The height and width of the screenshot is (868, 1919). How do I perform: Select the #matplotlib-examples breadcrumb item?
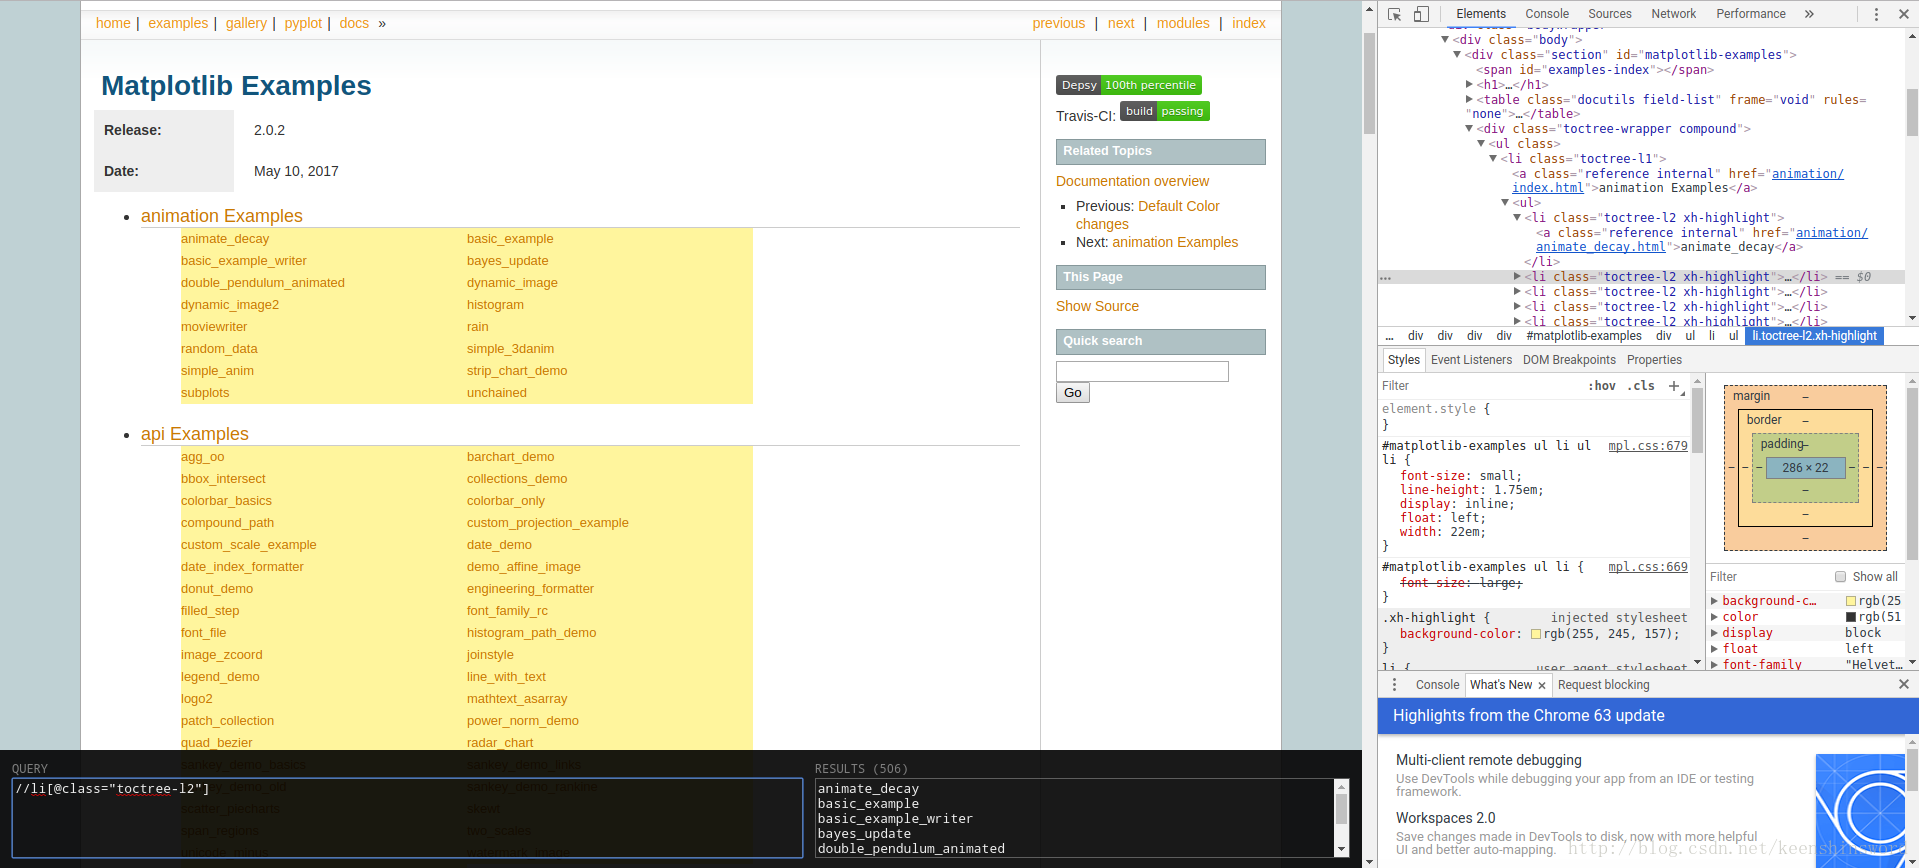pyautogui.click(x=1584, y=336)
